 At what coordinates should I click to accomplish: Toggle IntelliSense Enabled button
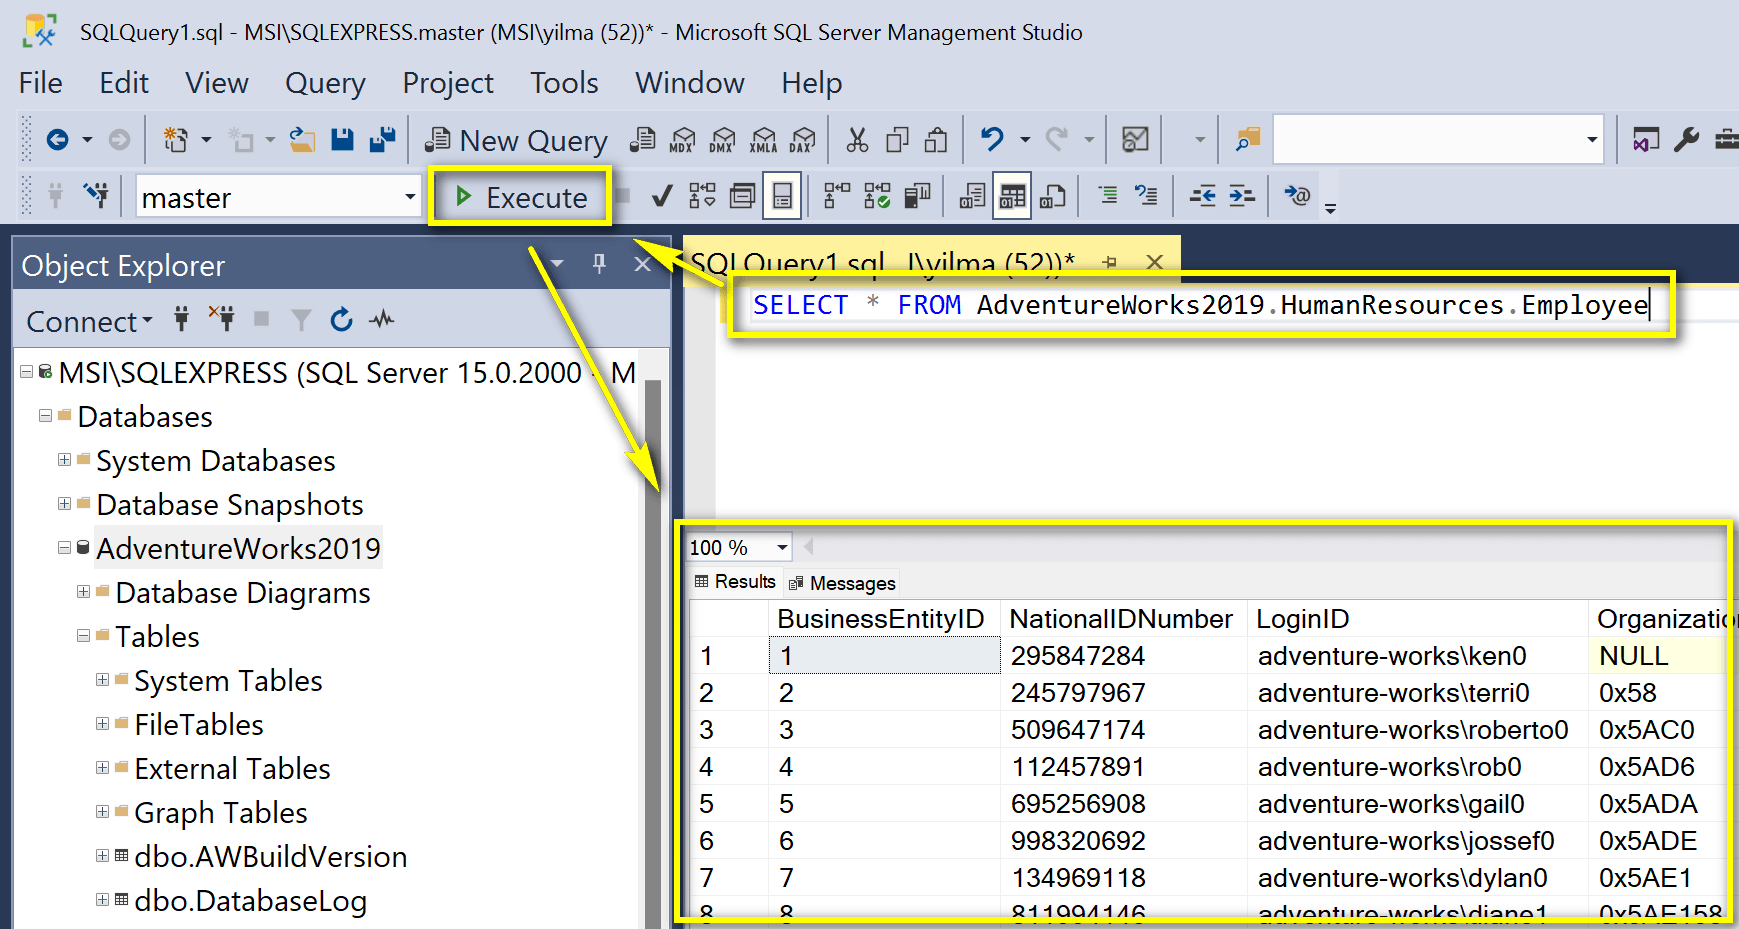(782, 196)
